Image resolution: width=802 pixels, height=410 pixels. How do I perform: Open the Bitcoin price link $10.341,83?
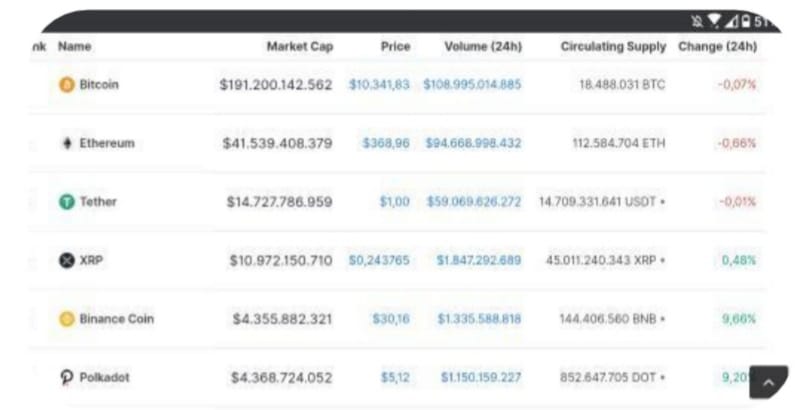379,84
